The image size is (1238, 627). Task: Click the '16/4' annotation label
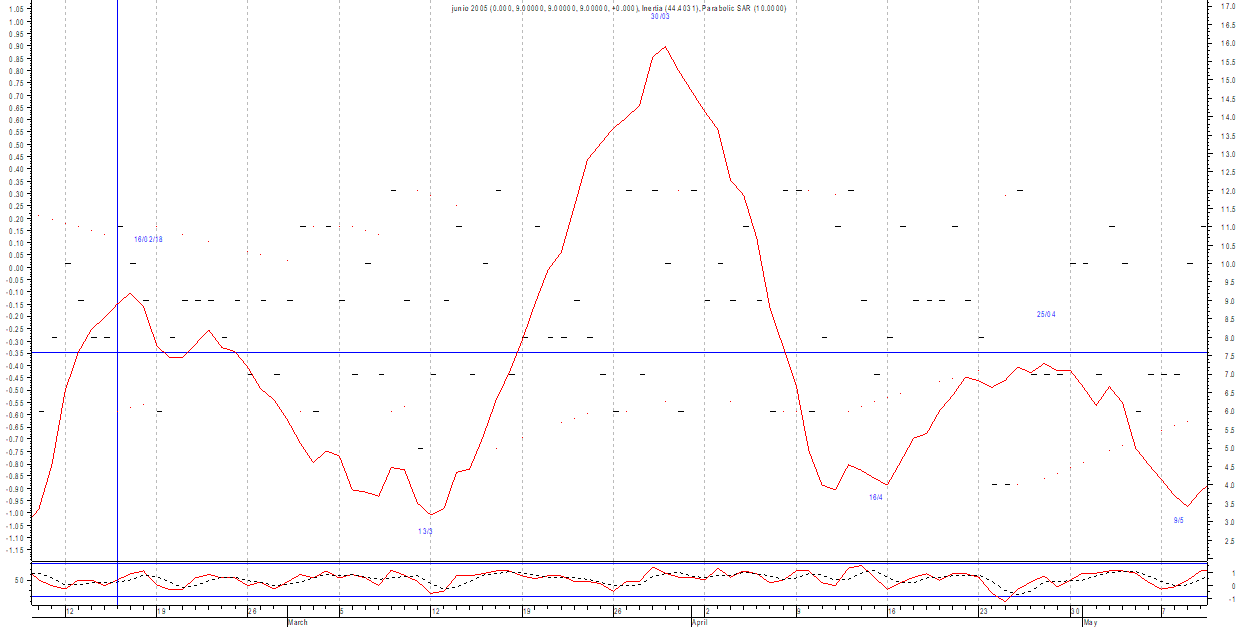[875, 497]
